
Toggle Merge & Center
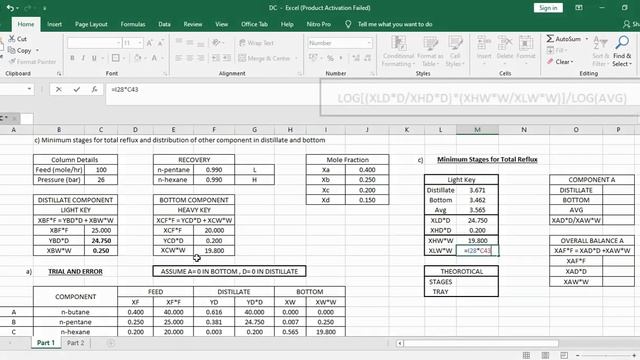(264, 58)
